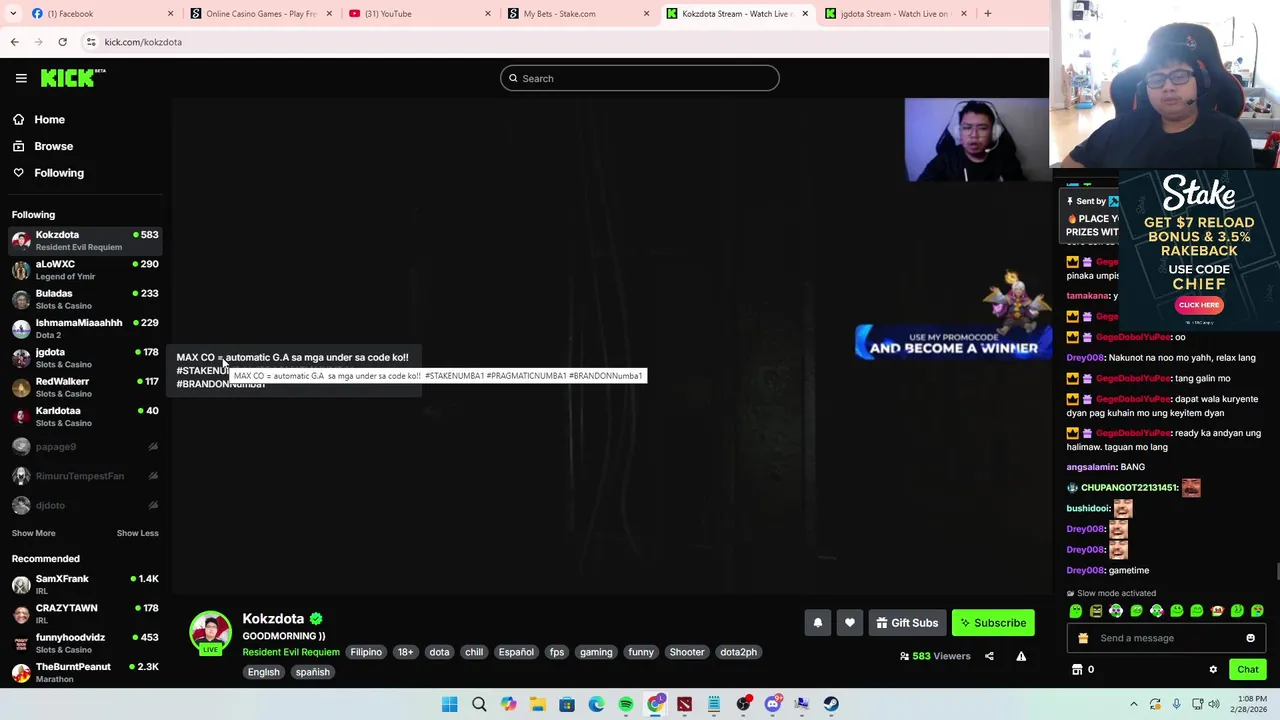Expand following list with Show More
Image resolution: width=1280 pixels, height=720 pixels.
click(x=33, y=533)
